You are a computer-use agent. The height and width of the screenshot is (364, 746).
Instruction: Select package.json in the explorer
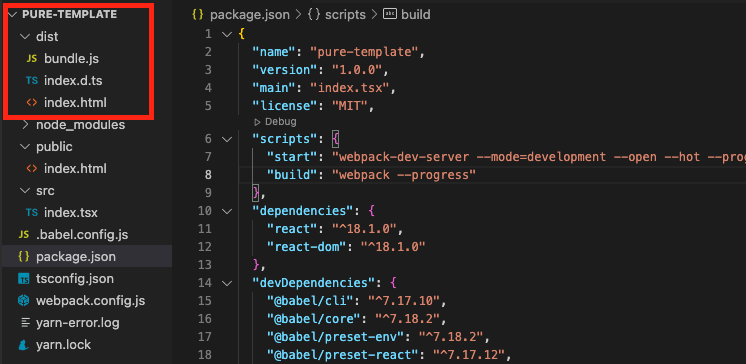(x=76, y=257)
